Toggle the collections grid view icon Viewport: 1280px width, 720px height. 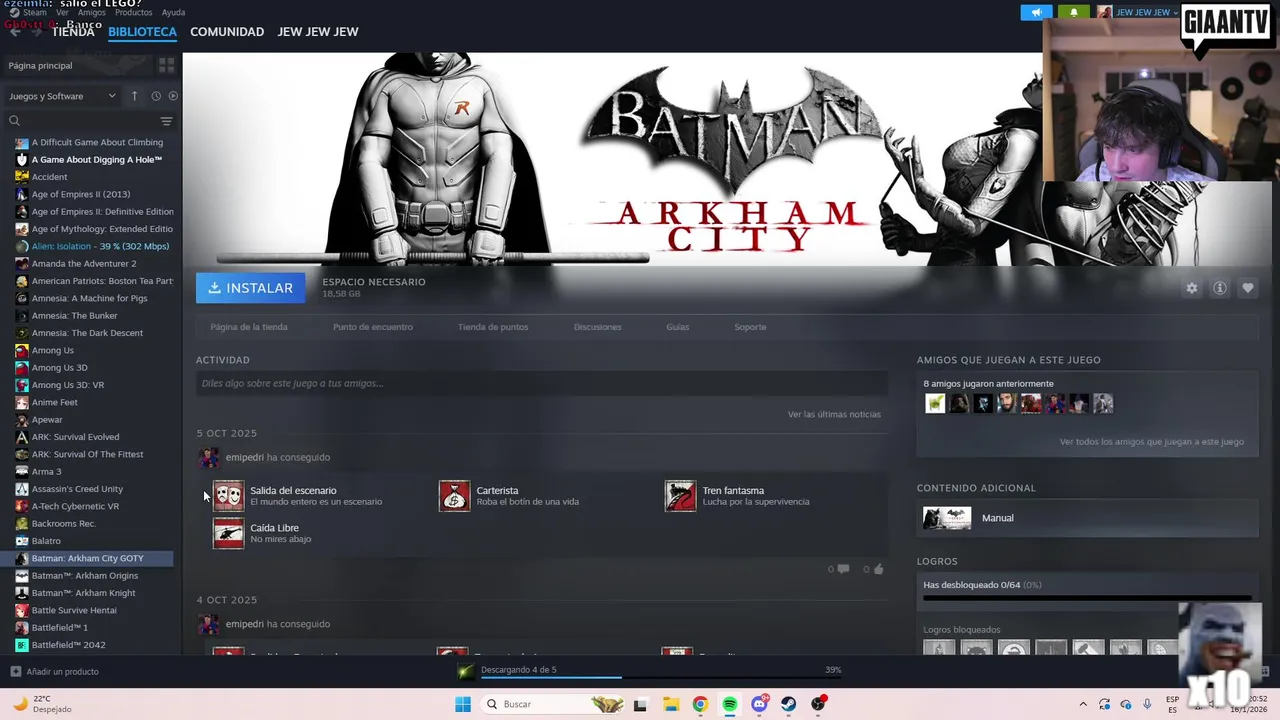[x=166, y=65]
